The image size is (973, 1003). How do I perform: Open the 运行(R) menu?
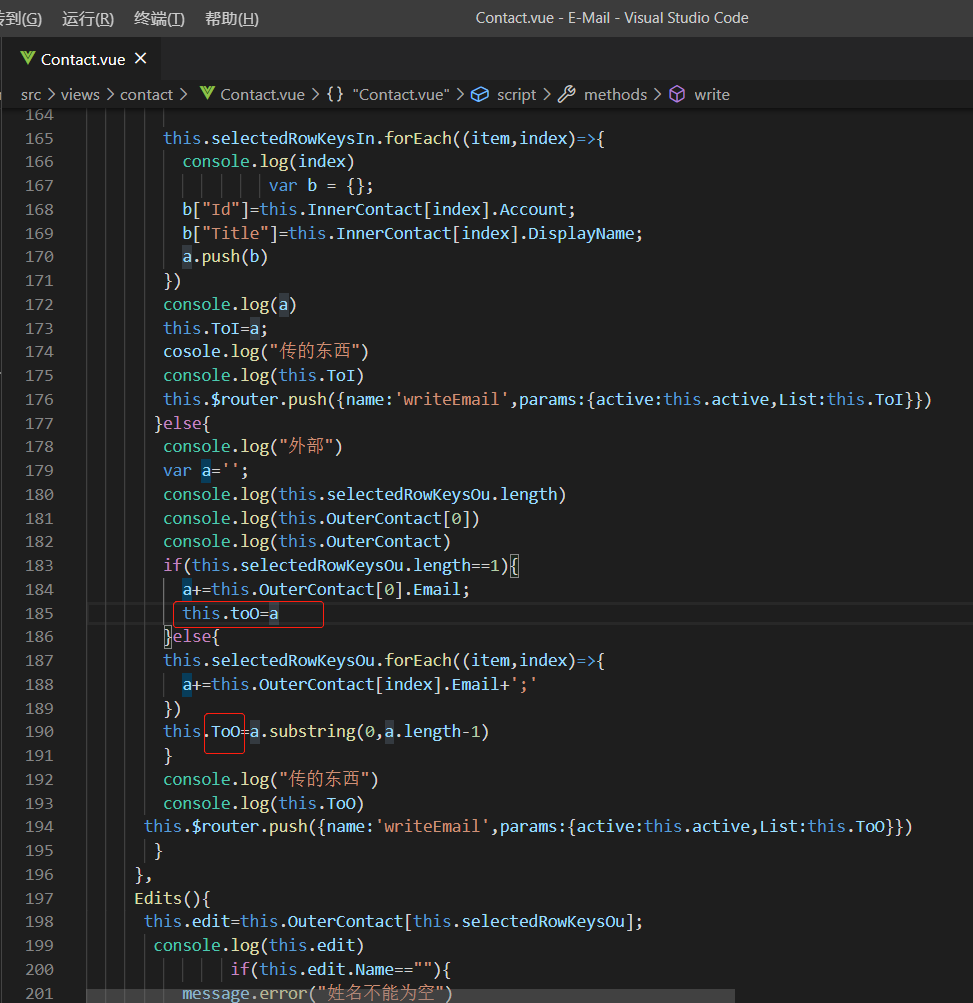(88, 18)
